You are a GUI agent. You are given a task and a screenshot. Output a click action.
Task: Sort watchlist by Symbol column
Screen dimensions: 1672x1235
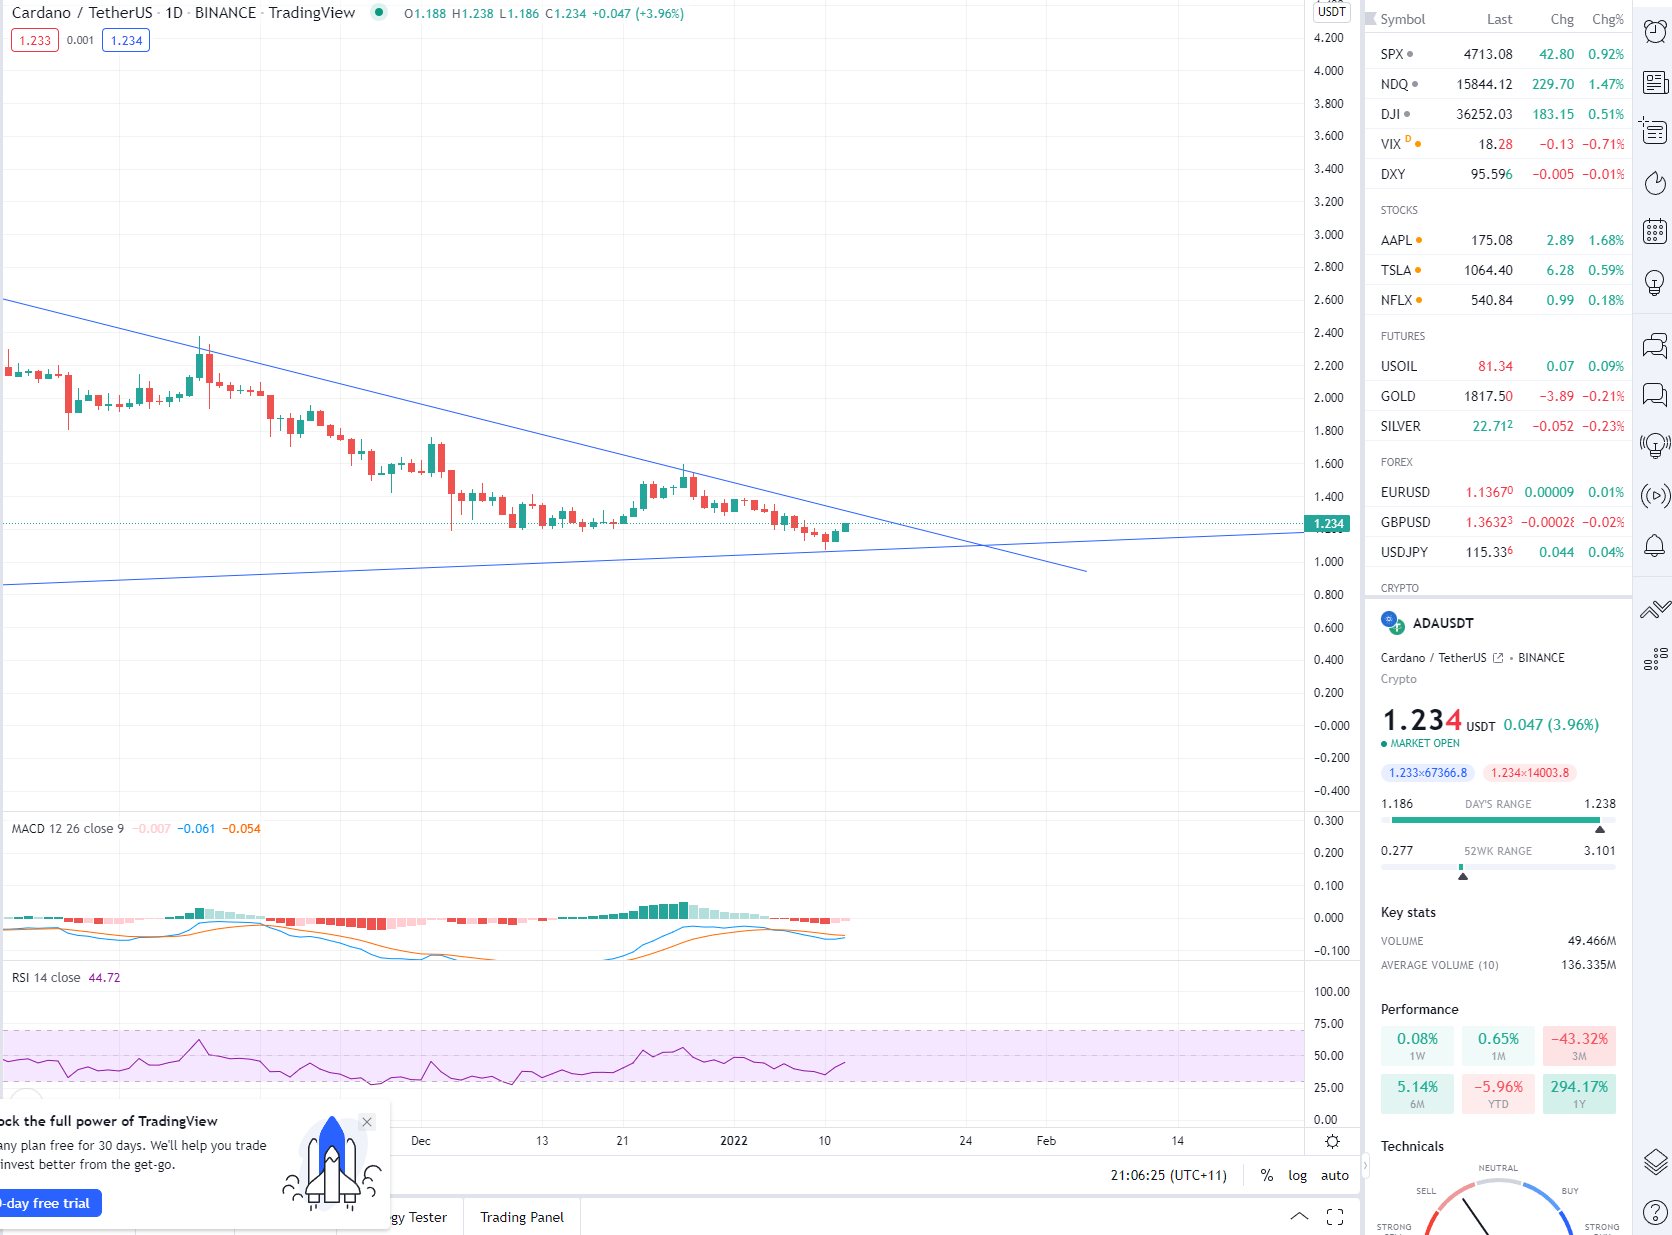[1403, 19]
